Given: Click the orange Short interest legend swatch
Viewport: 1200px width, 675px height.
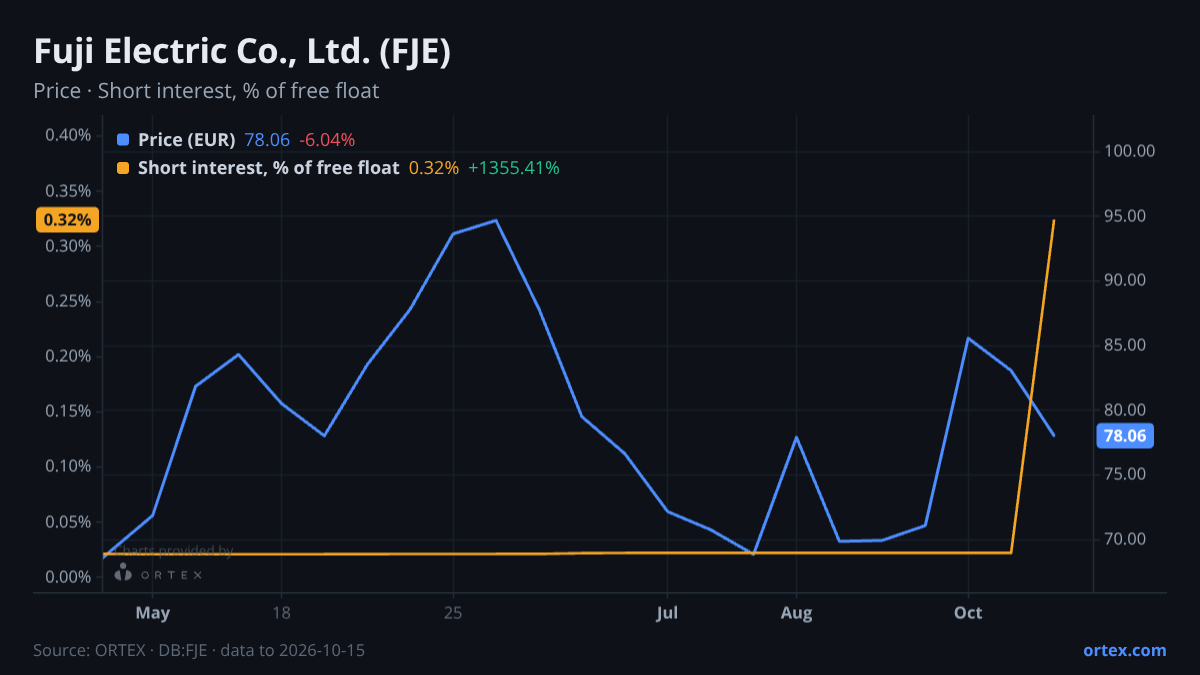Looking at the screenshot, I should [123, 168].
